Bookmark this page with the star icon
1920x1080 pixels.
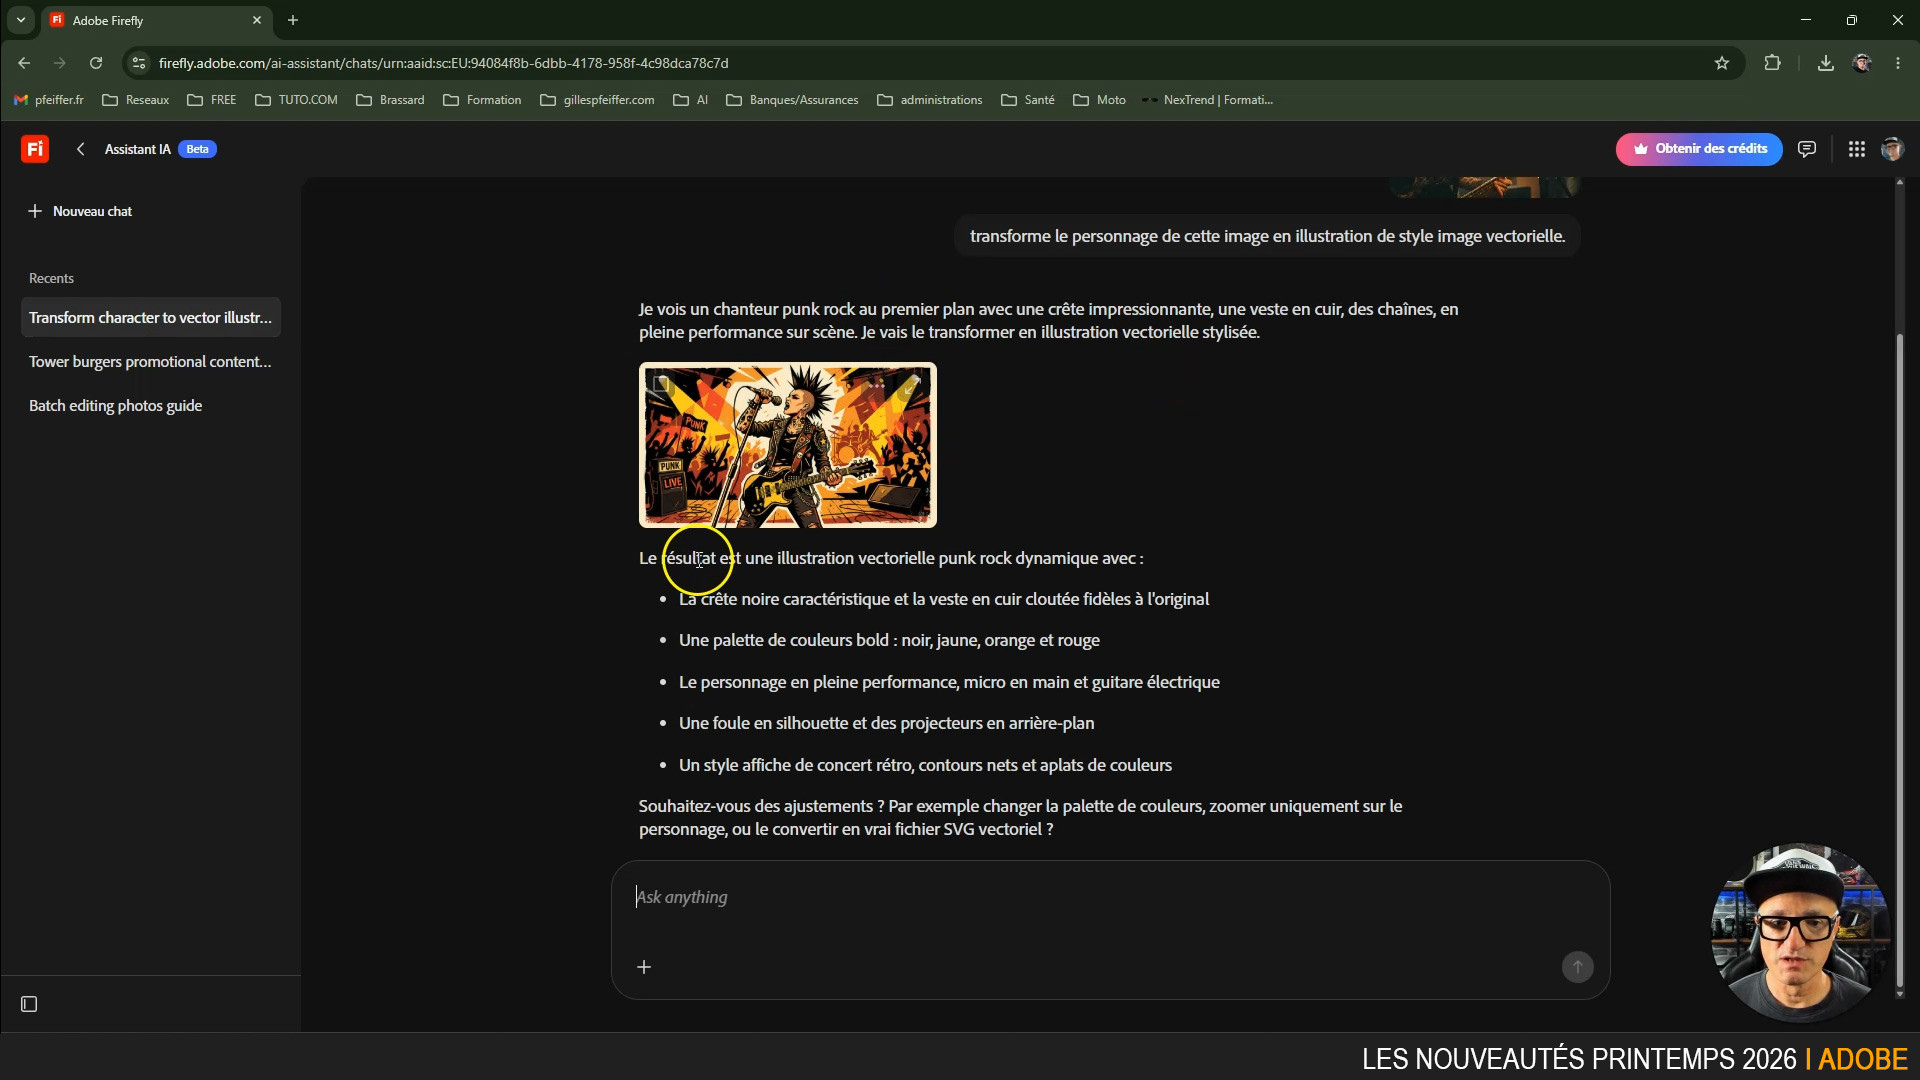1722,63
